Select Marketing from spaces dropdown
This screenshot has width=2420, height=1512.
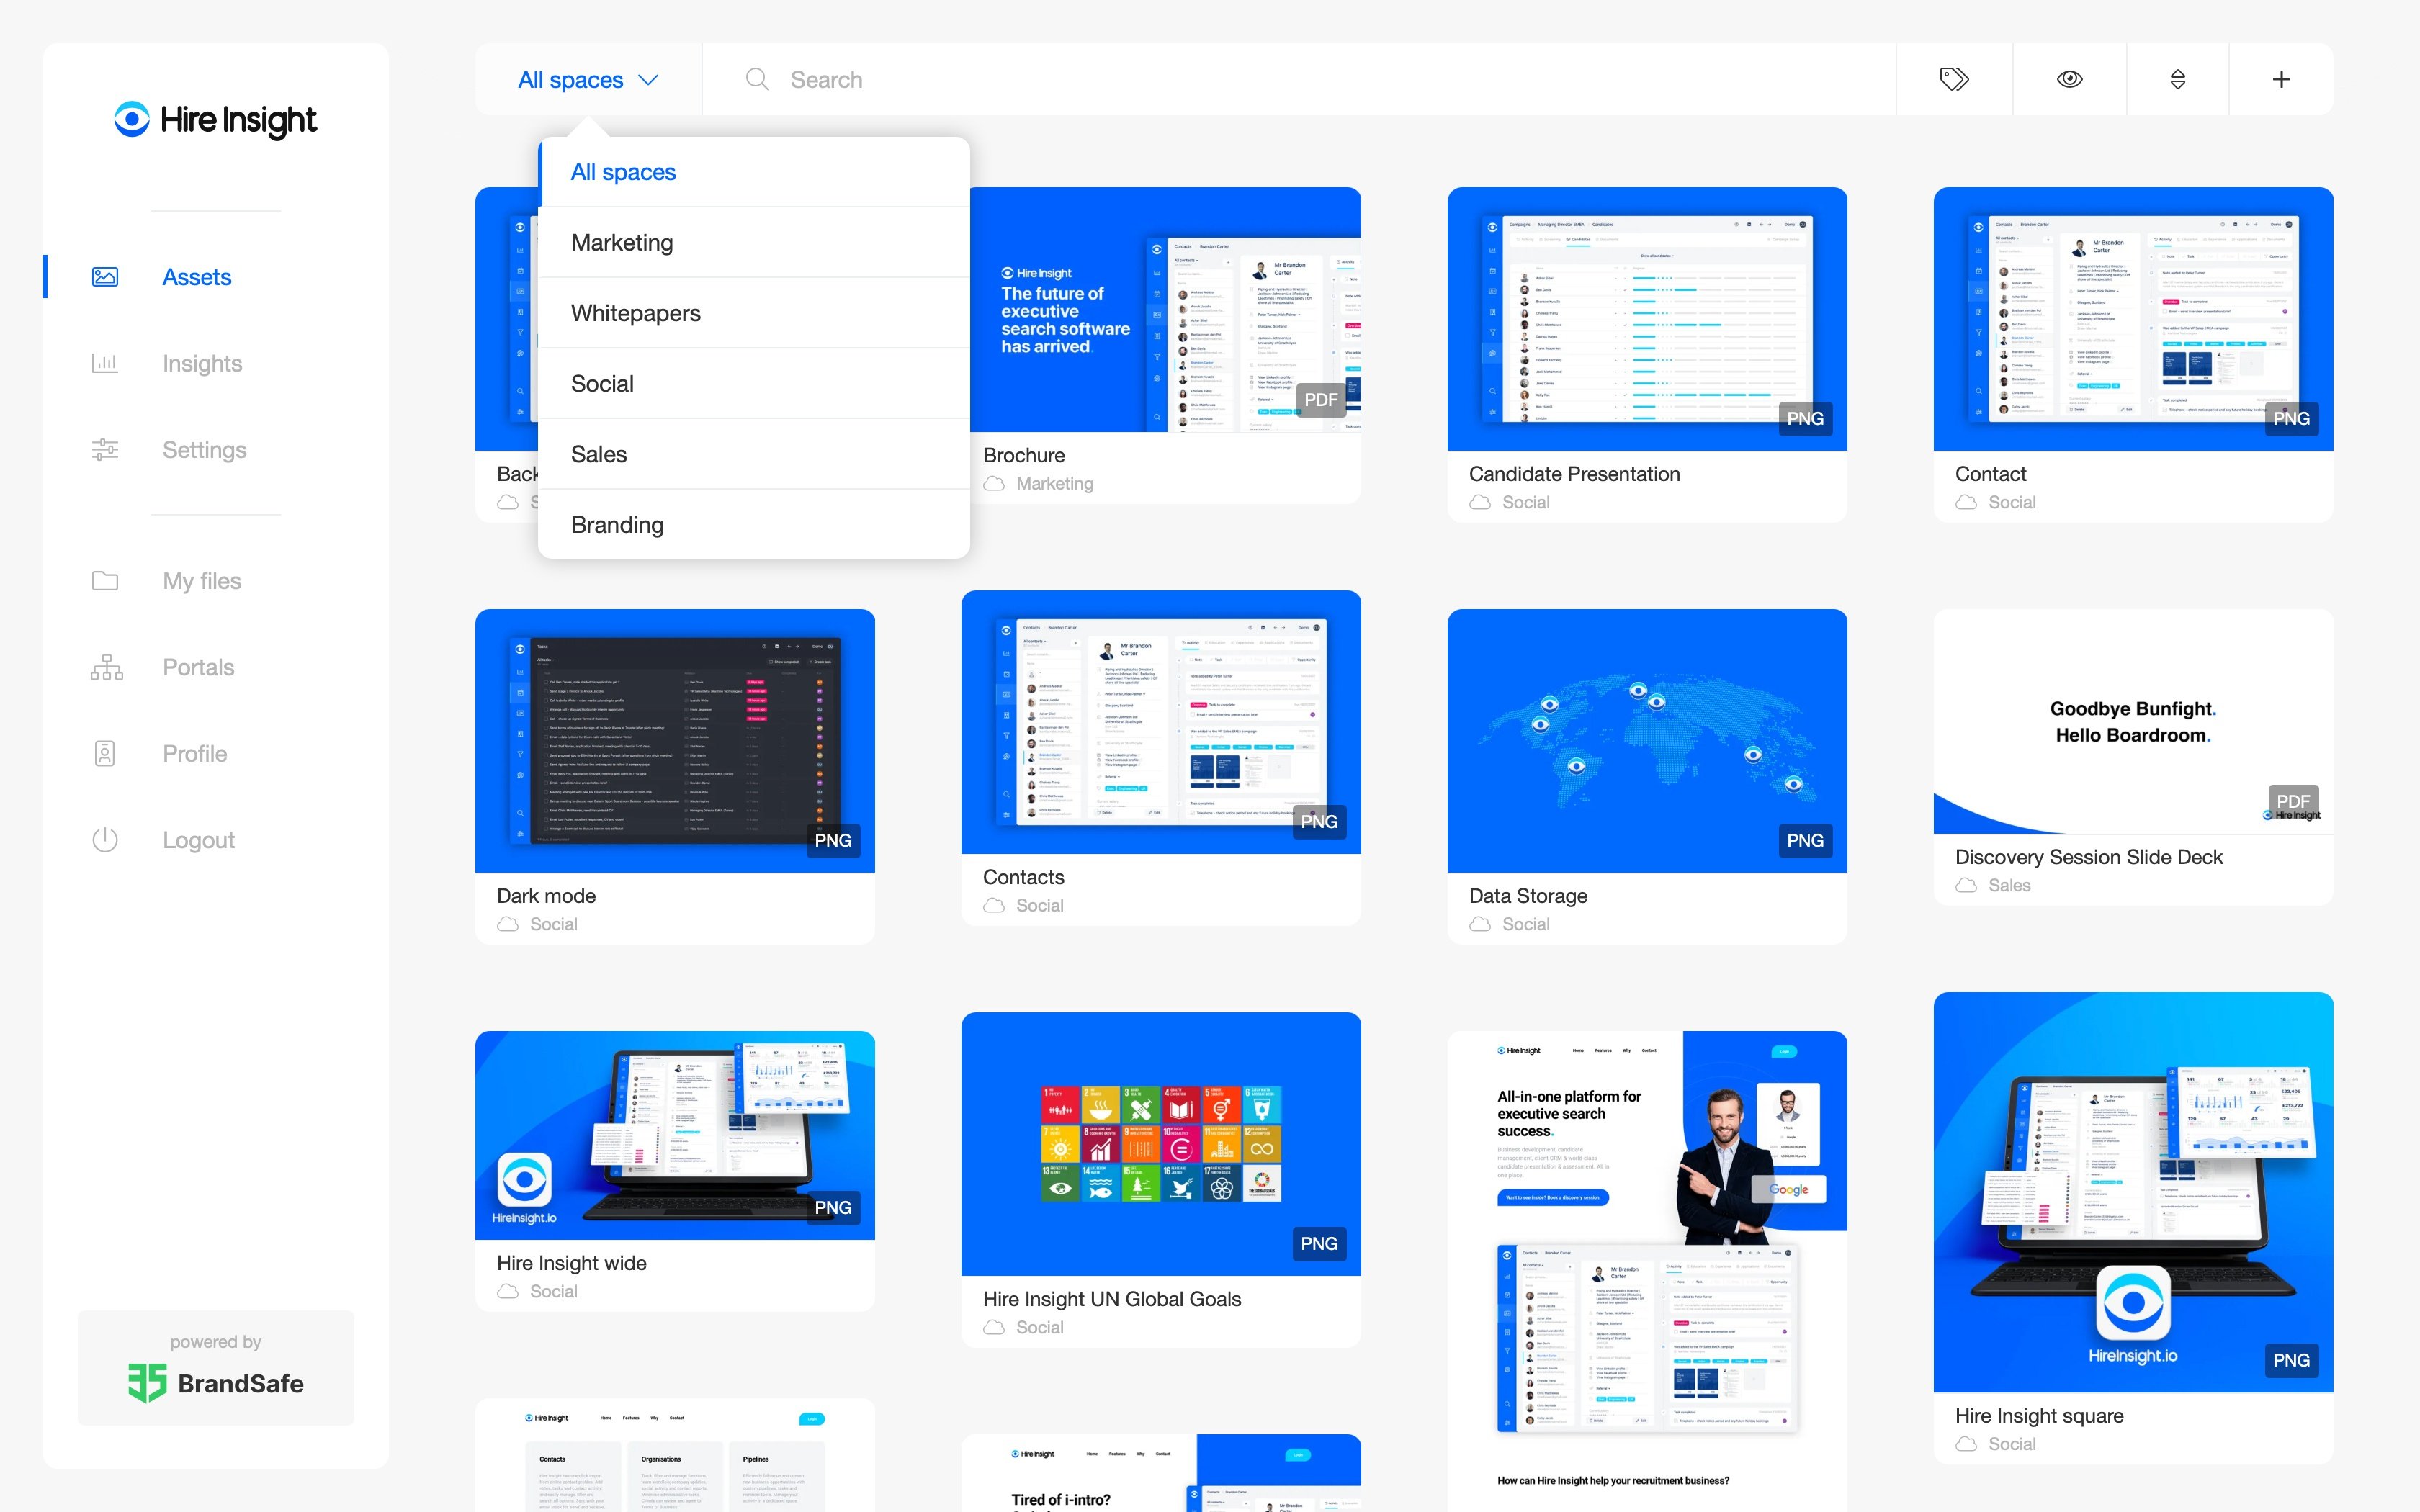[x=622, y=242]
